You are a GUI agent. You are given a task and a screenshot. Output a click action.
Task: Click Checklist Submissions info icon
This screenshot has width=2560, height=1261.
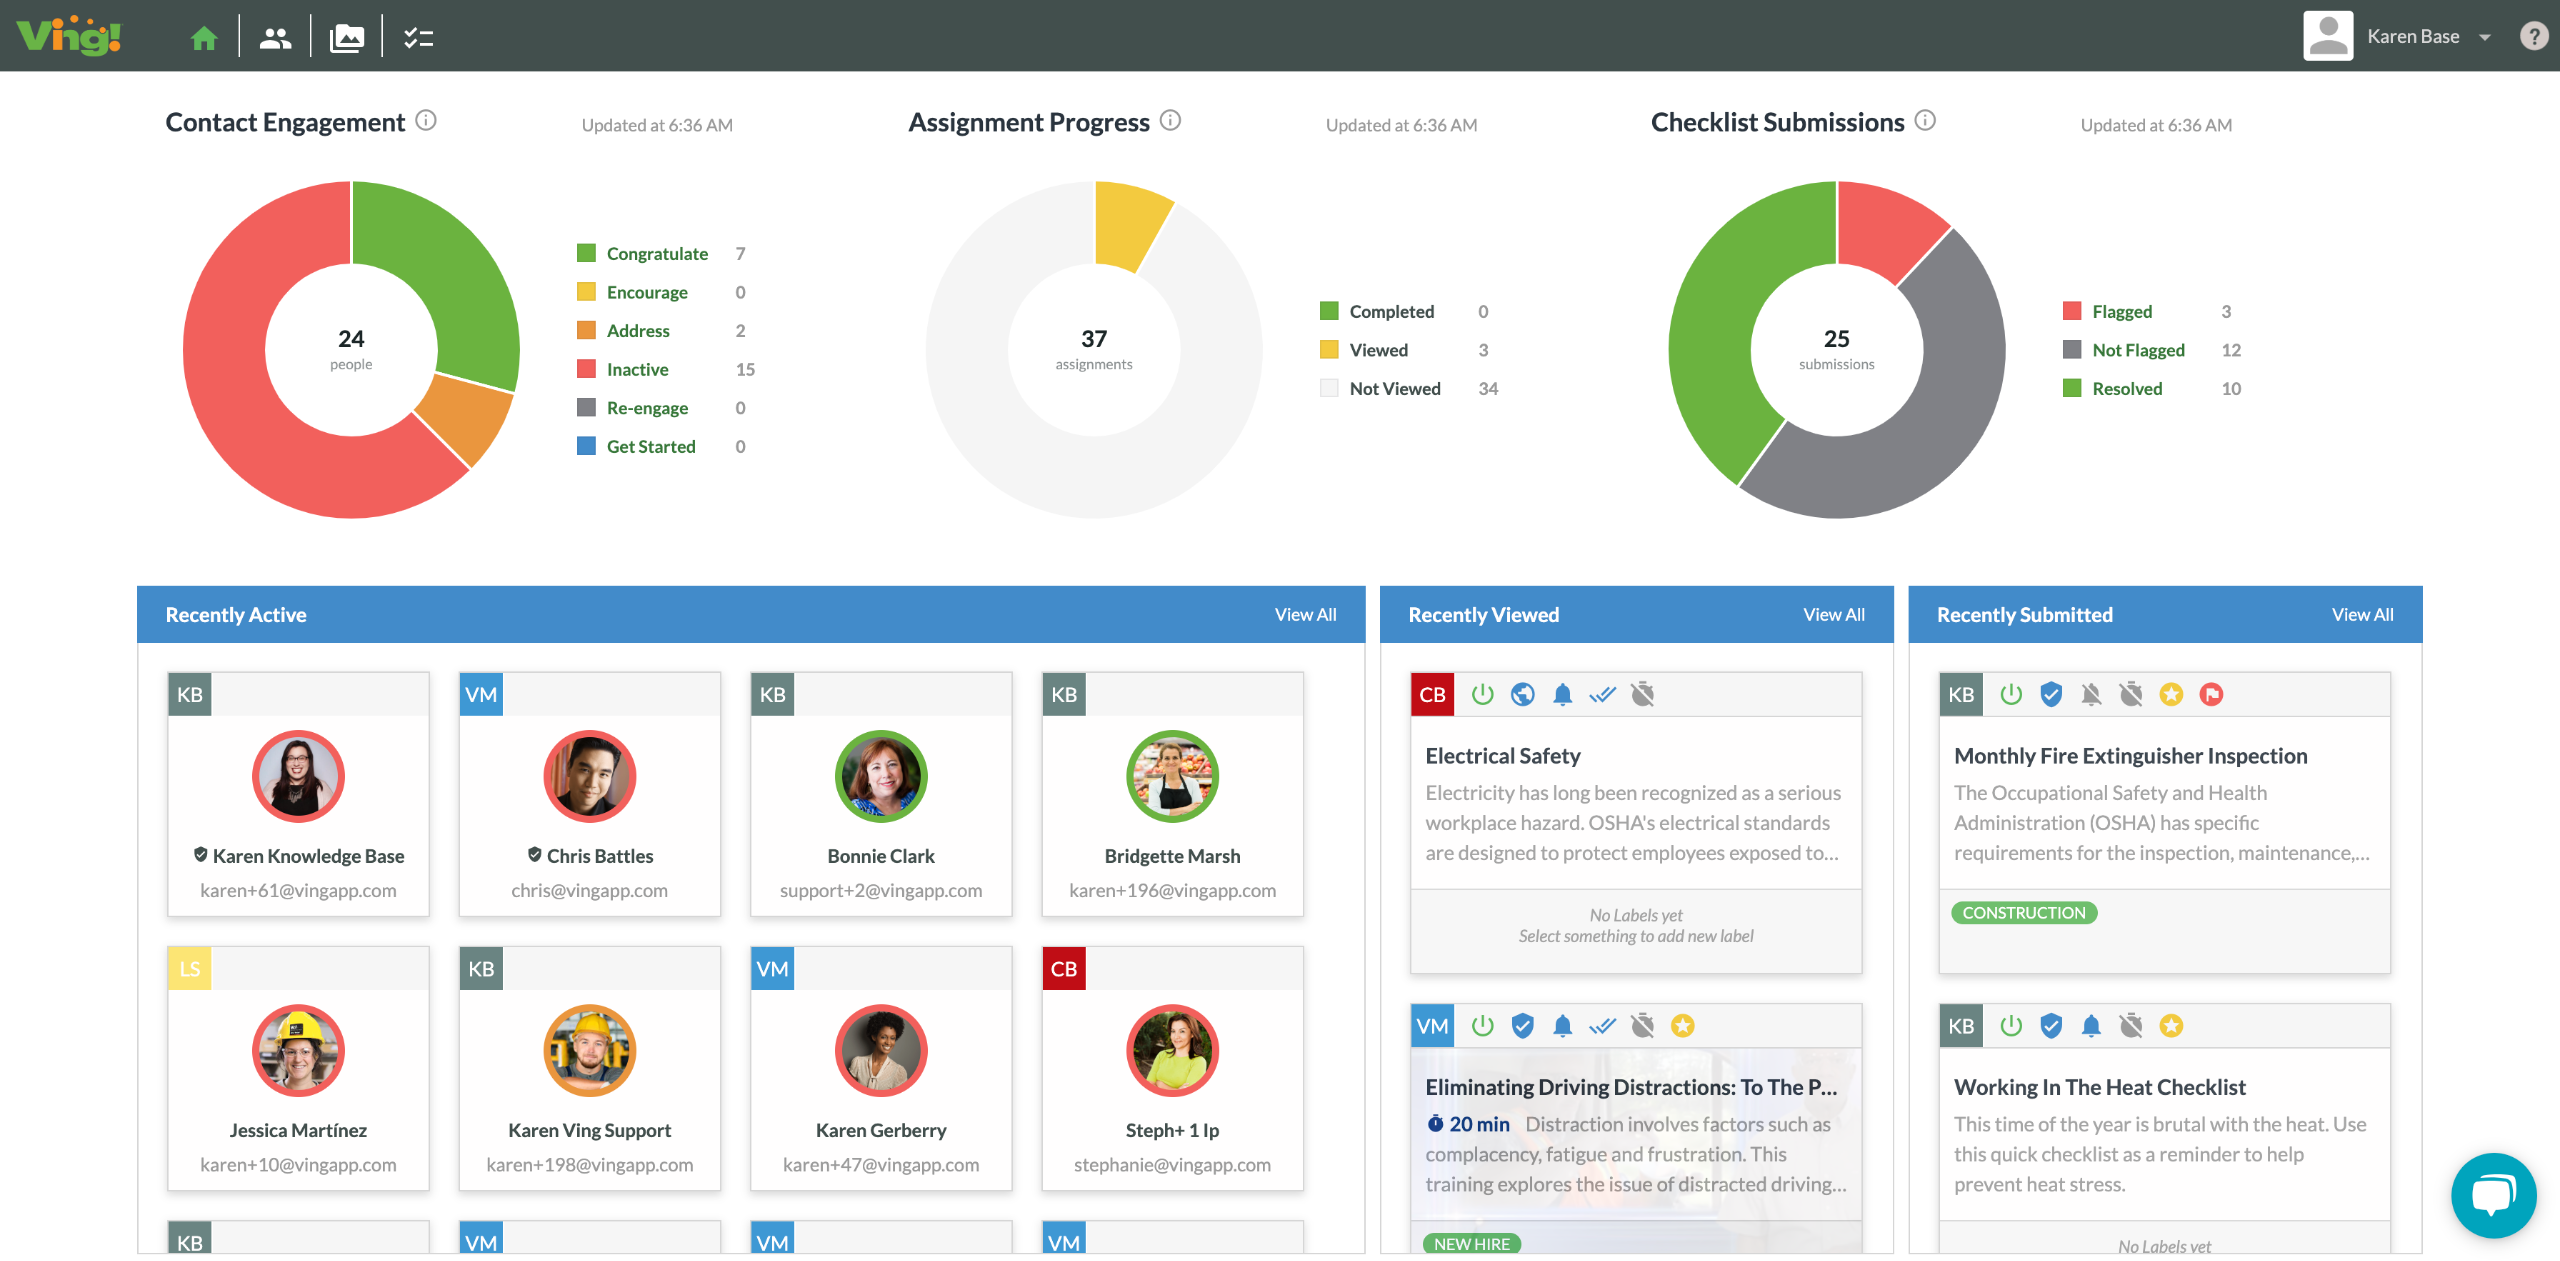pyautogui.click(x=1925, y=121)
